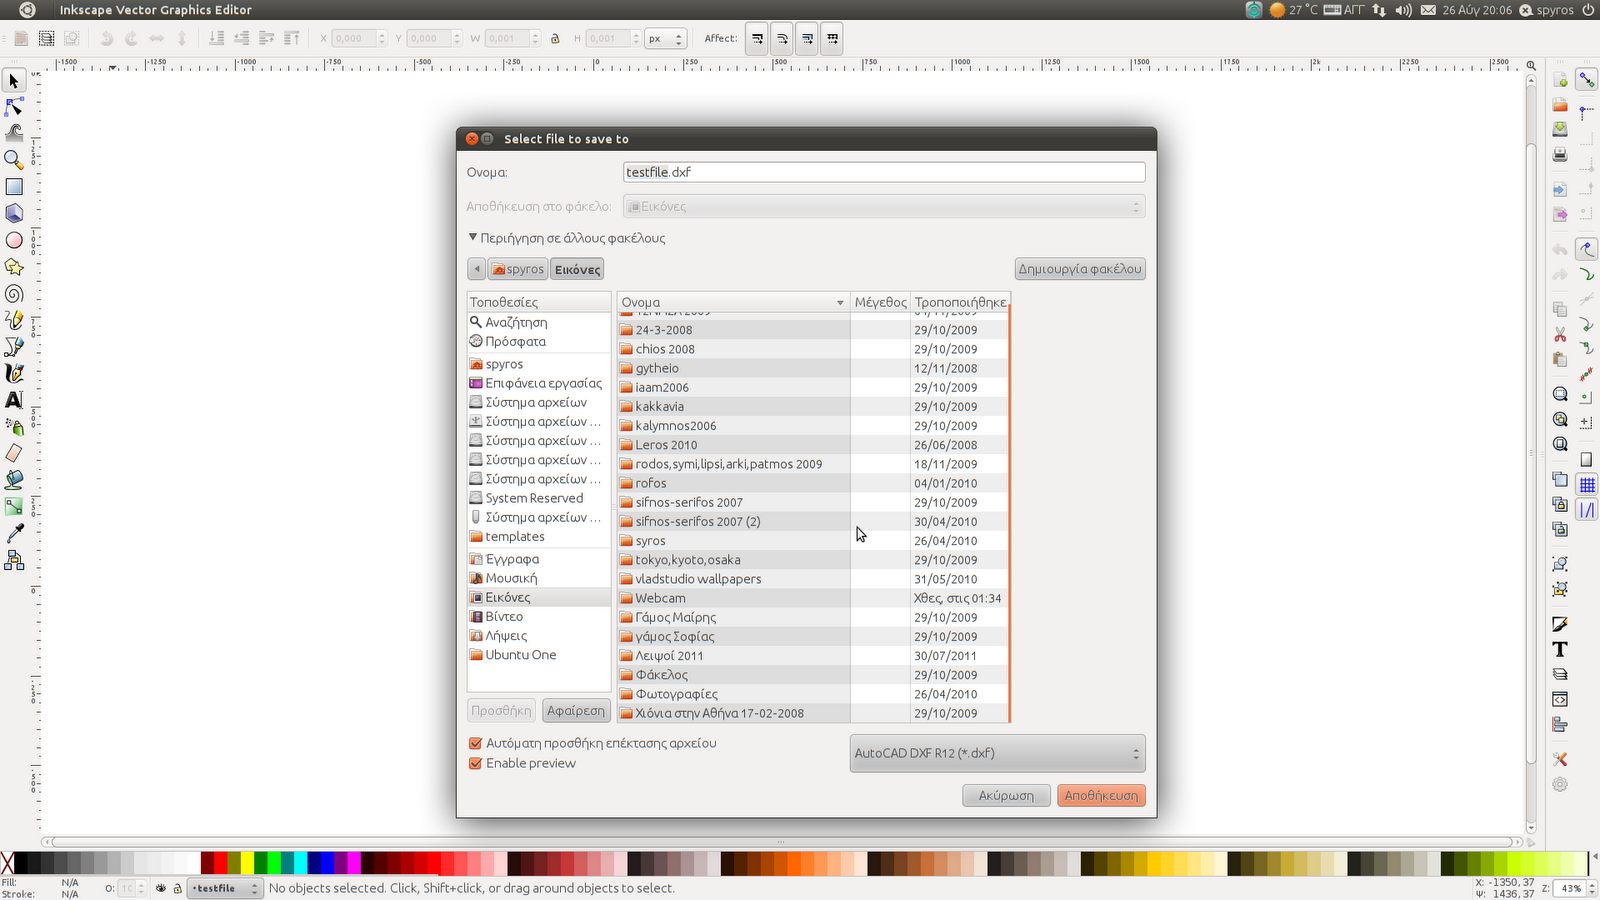Click the zoom percentage spinner
This screenshot has height=900, width=1600.
(x=1590, y=888)
